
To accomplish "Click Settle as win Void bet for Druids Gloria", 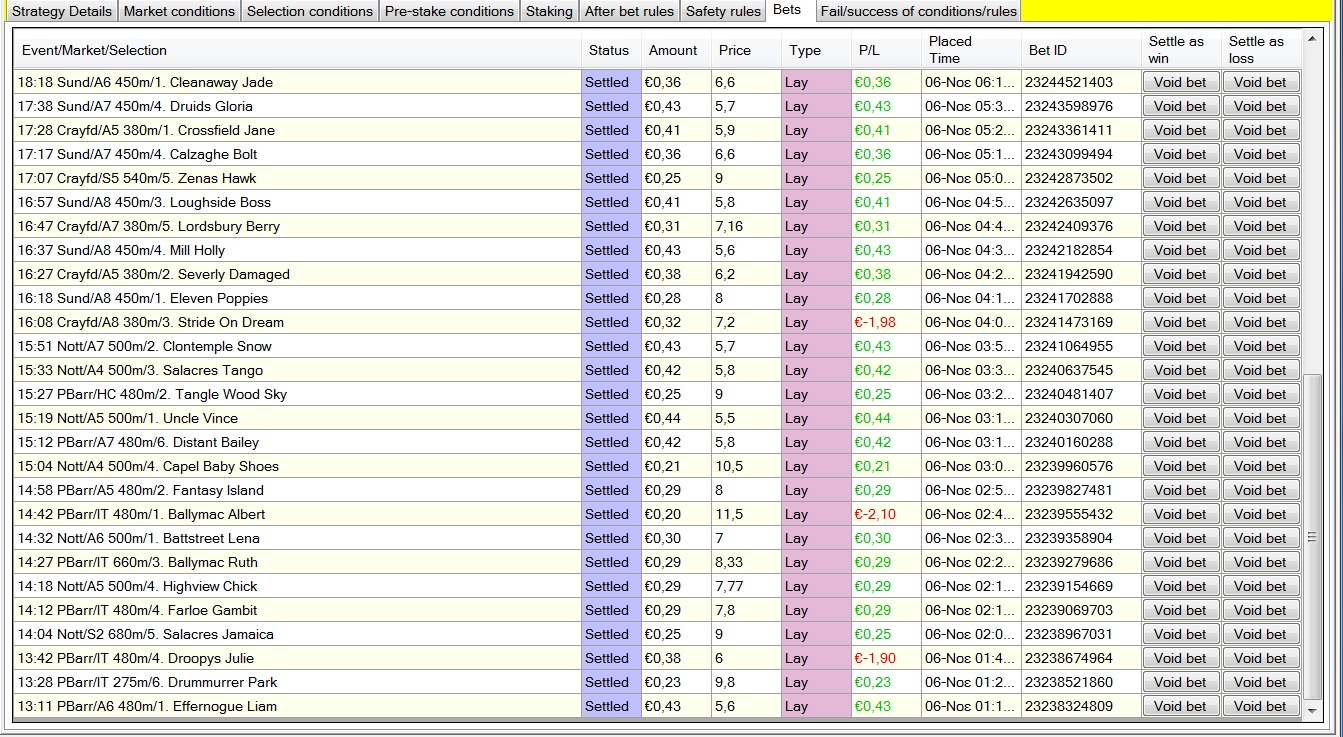I will coord(1180,106).
